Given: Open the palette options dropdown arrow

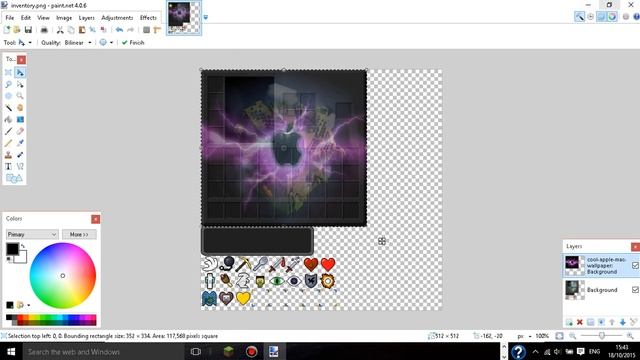Looking at the screenshot, I should tap(28, 305).
